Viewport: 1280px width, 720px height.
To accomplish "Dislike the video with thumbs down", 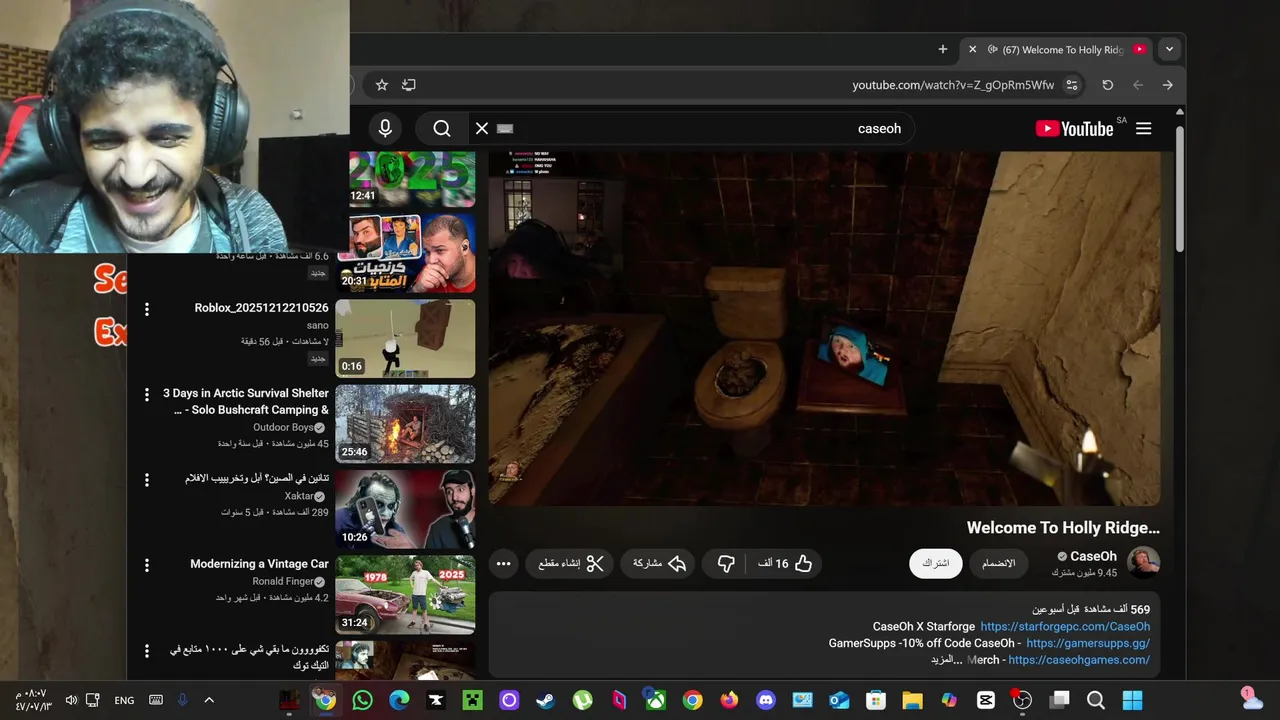I will pyautogui.click(x=726, y=563).
